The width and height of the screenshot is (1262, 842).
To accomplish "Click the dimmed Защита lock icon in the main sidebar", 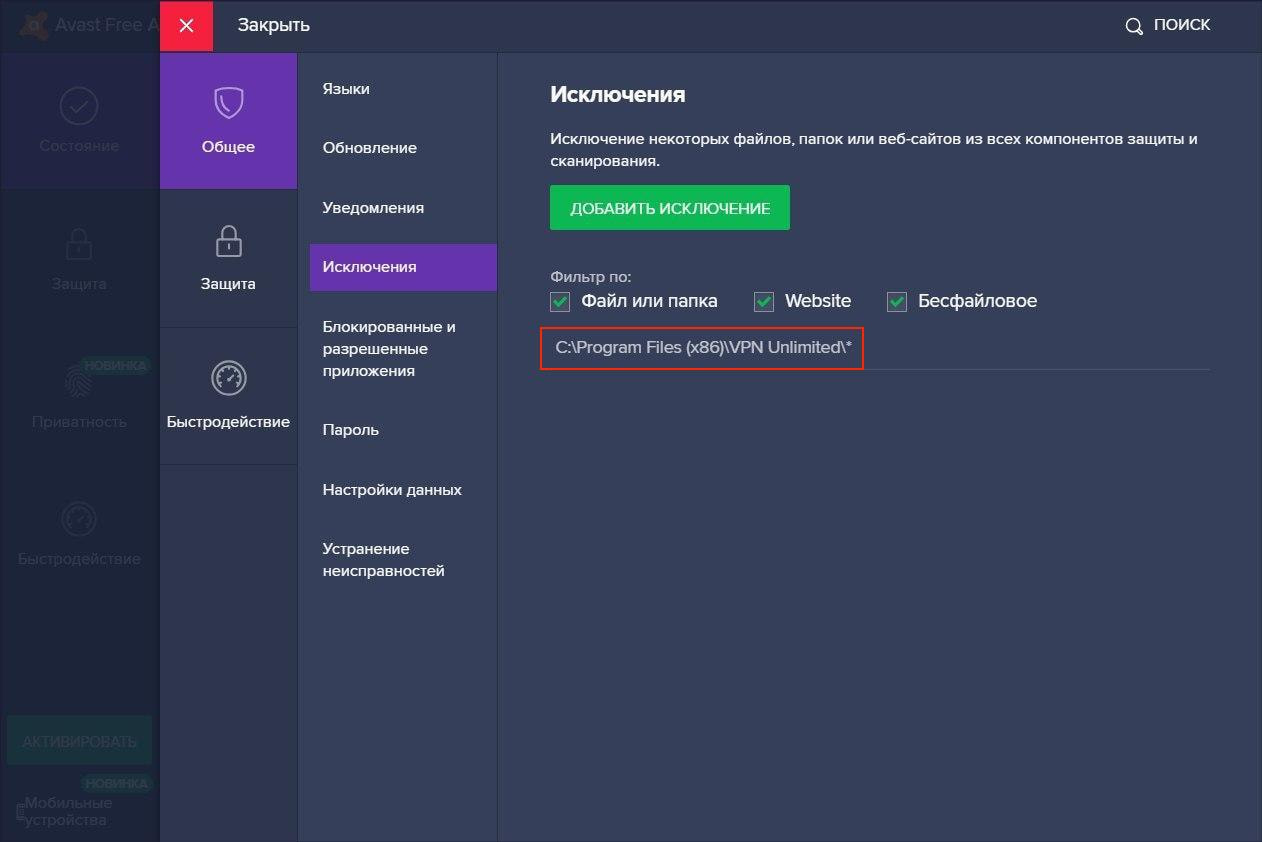I will coord(79,243).
